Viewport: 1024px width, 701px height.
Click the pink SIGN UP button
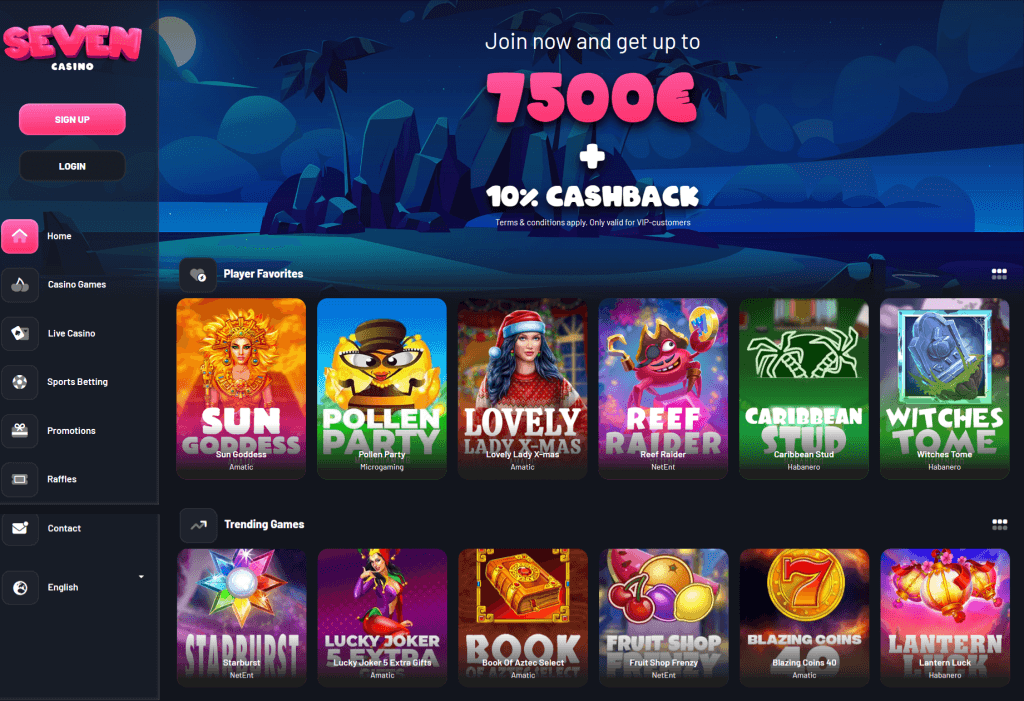[72, 120]
